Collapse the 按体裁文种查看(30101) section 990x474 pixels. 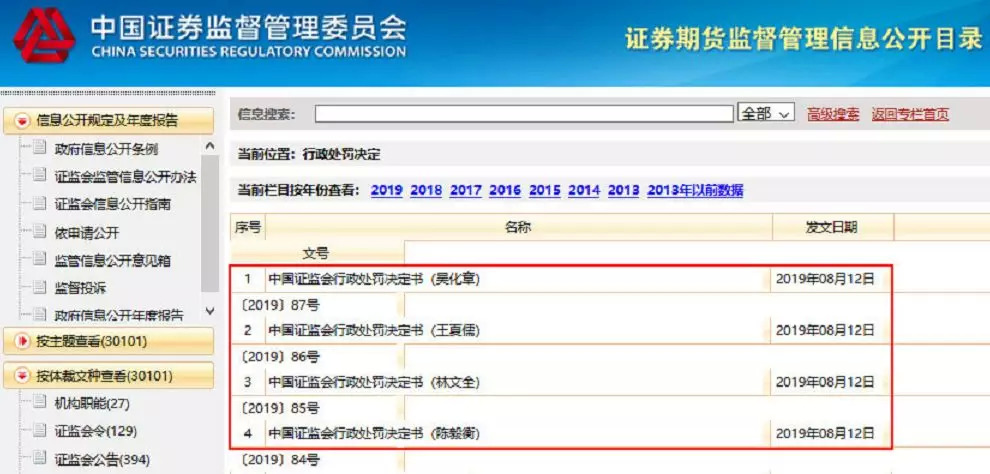[x=109, y=376]
